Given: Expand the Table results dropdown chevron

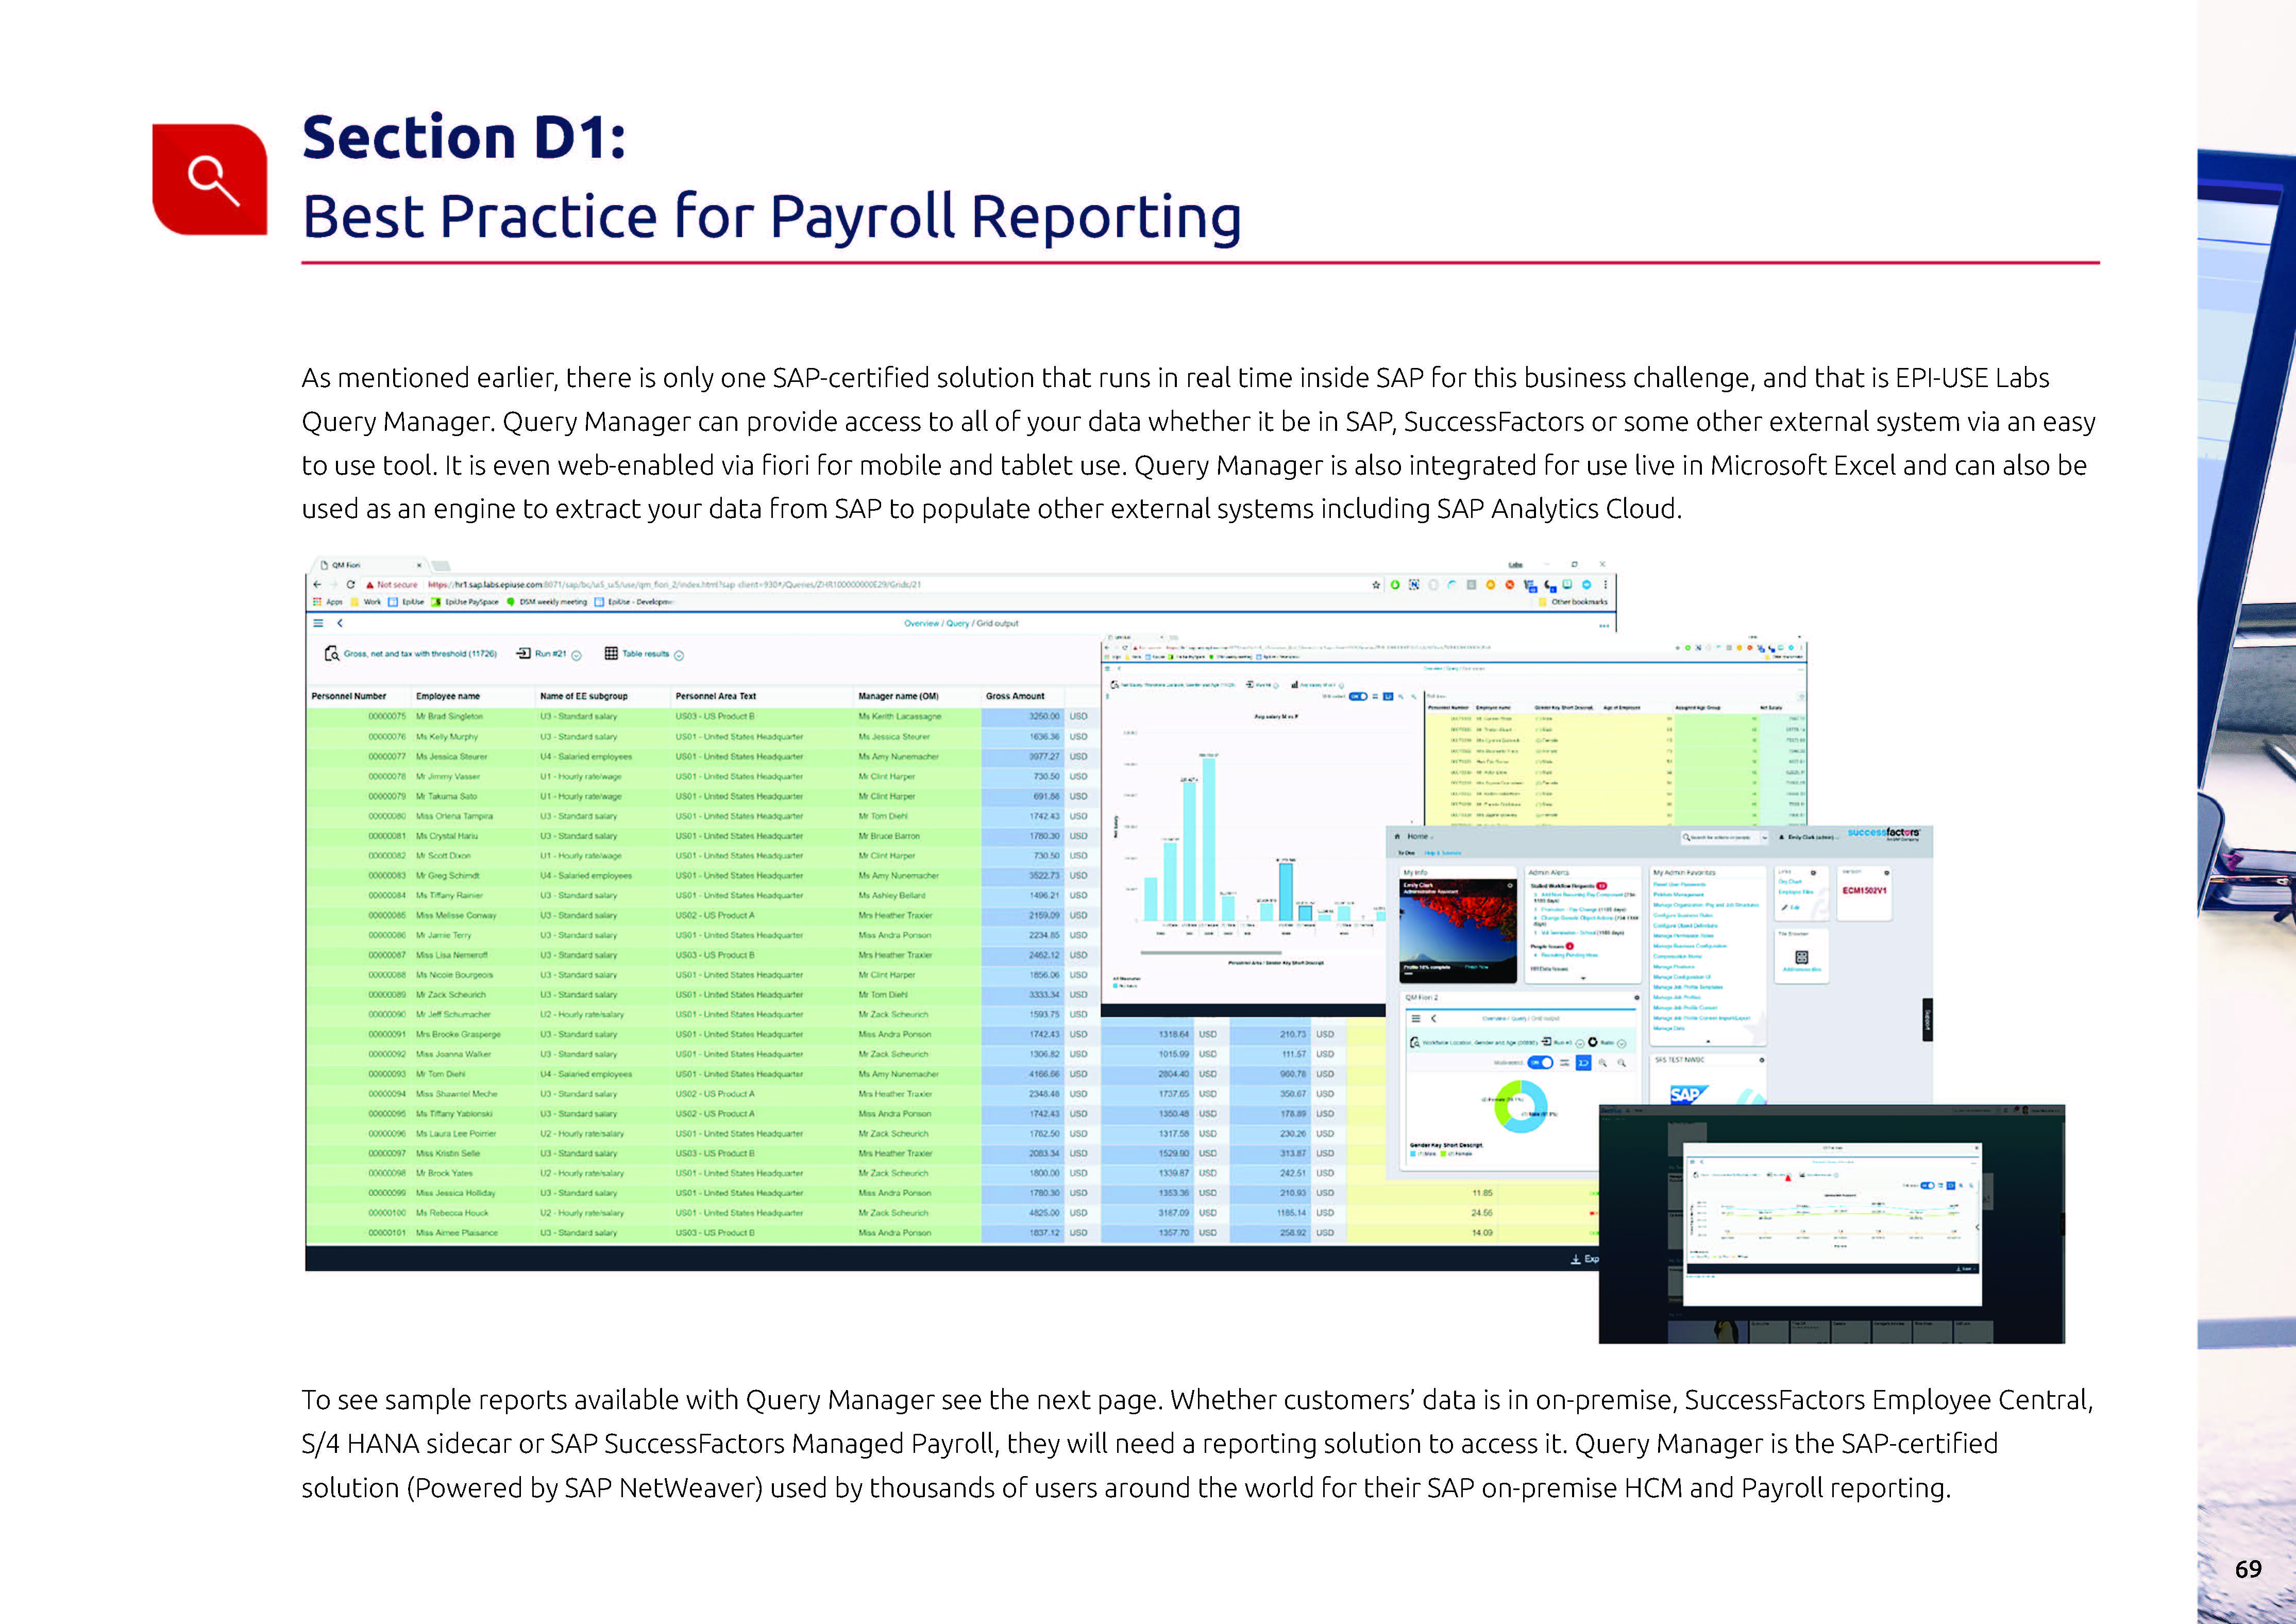Looking at the screenshot, I should pyautogui.click(x=679, y=656).
